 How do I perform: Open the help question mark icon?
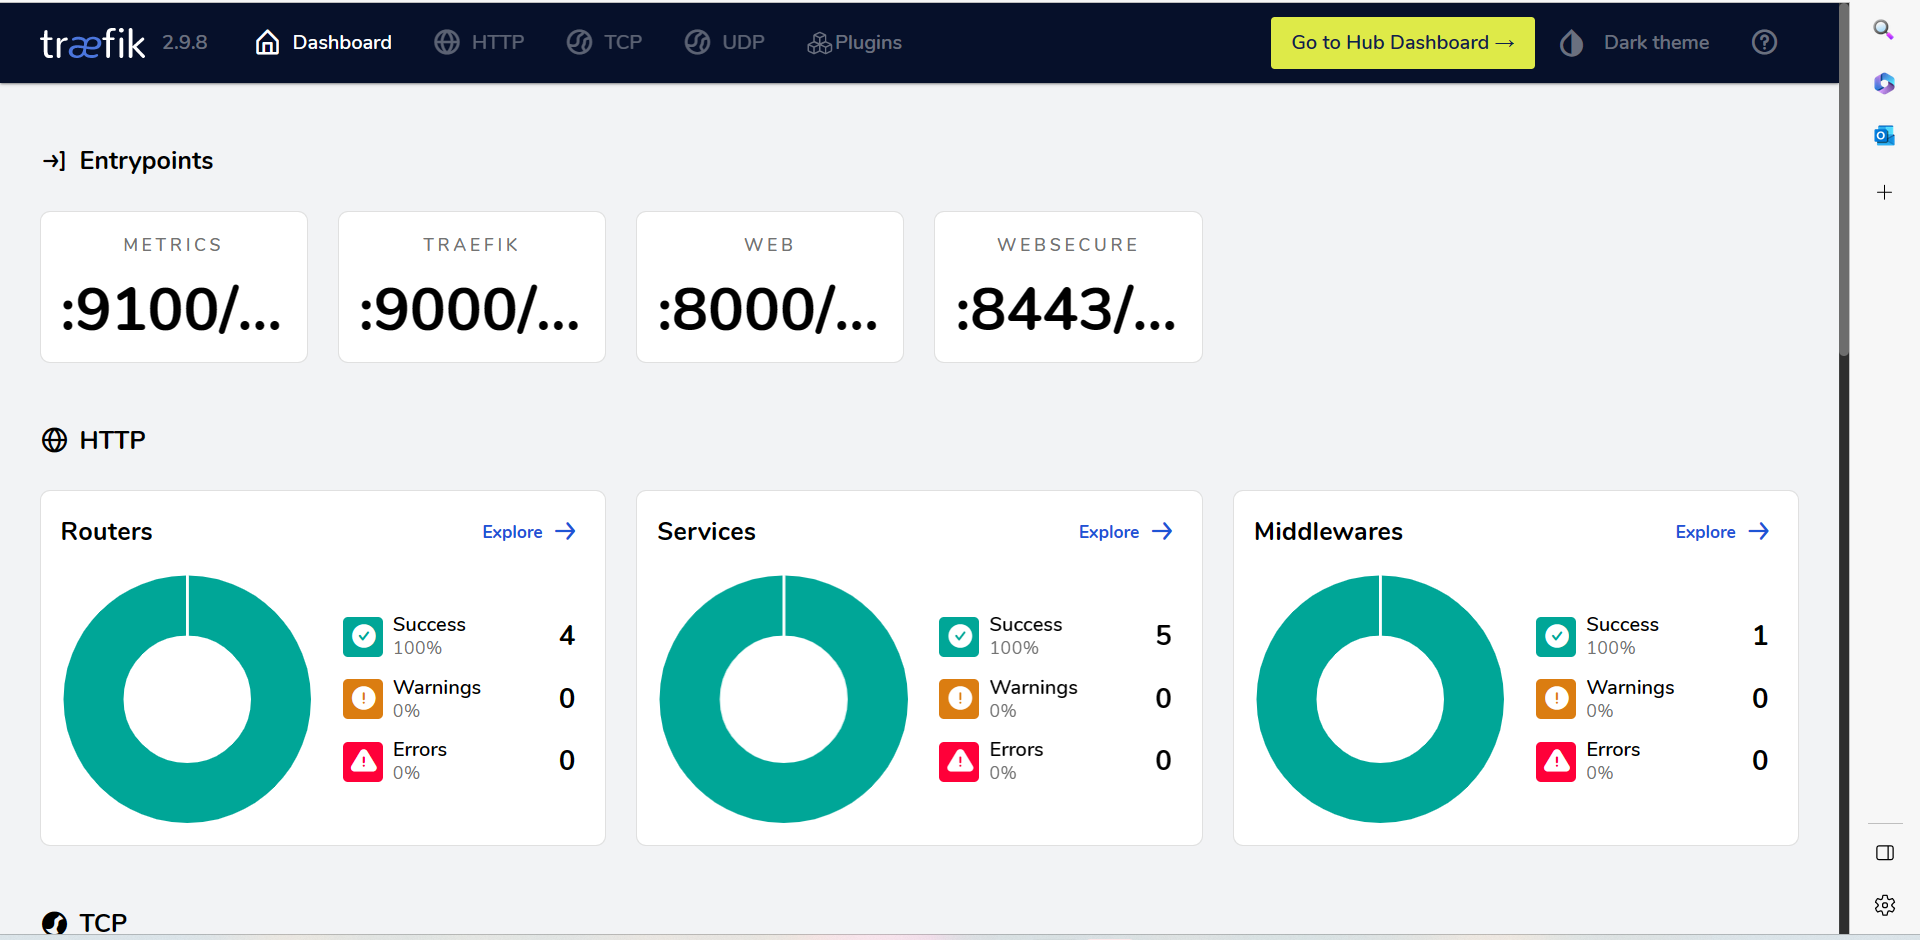(x=1764, y=42)
